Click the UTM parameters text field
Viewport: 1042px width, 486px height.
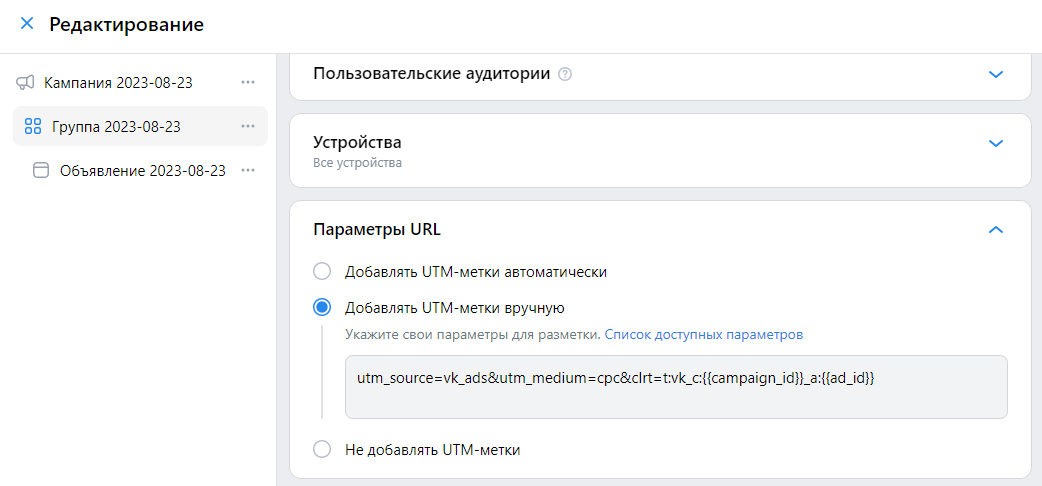click(x=676, y=387)
